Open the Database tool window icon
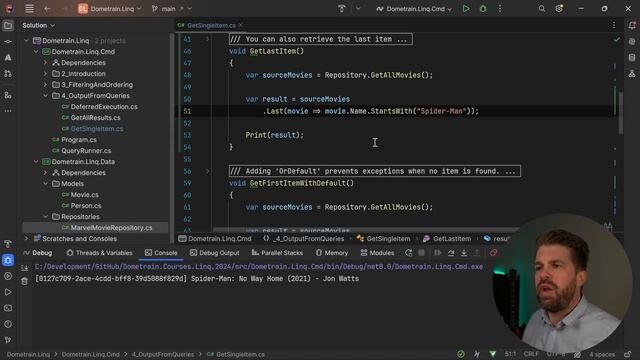The height and width of the screenshot is (360, 640). pyautogui.click(x=632, y=58)
